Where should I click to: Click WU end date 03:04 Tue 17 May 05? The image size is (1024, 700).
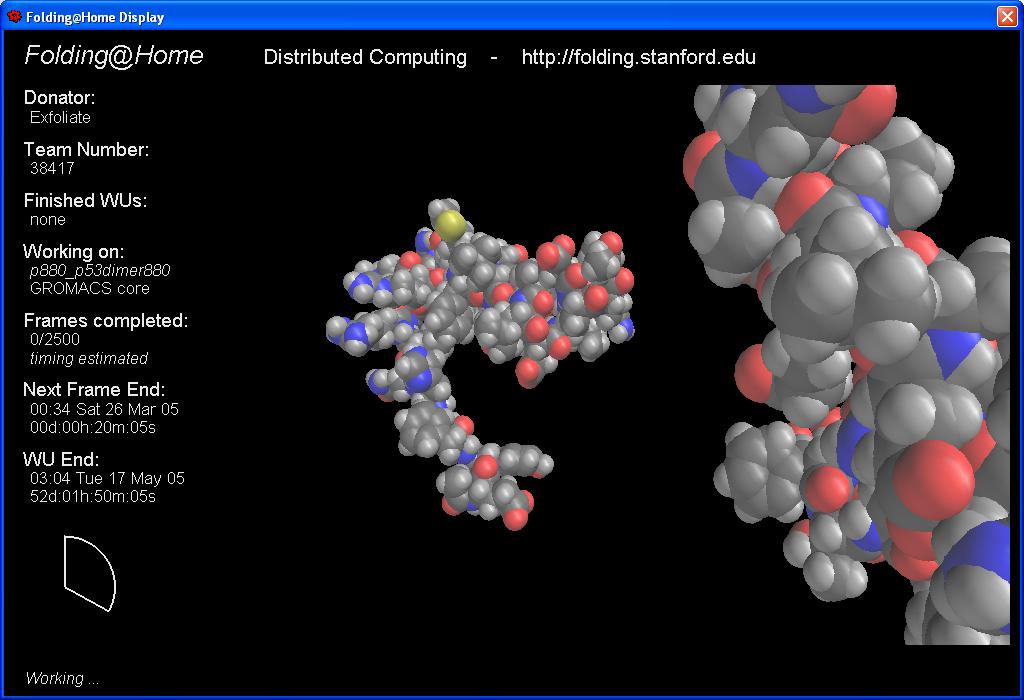point(107,479)
